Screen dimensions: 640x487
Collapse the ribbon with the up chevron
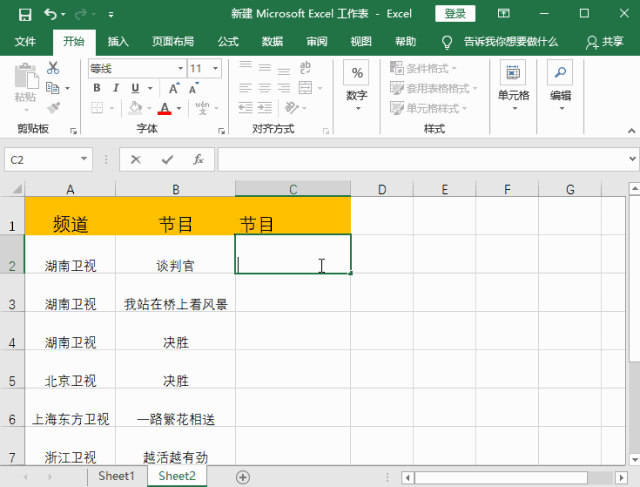pyautogui.click(x=631, y=131)
